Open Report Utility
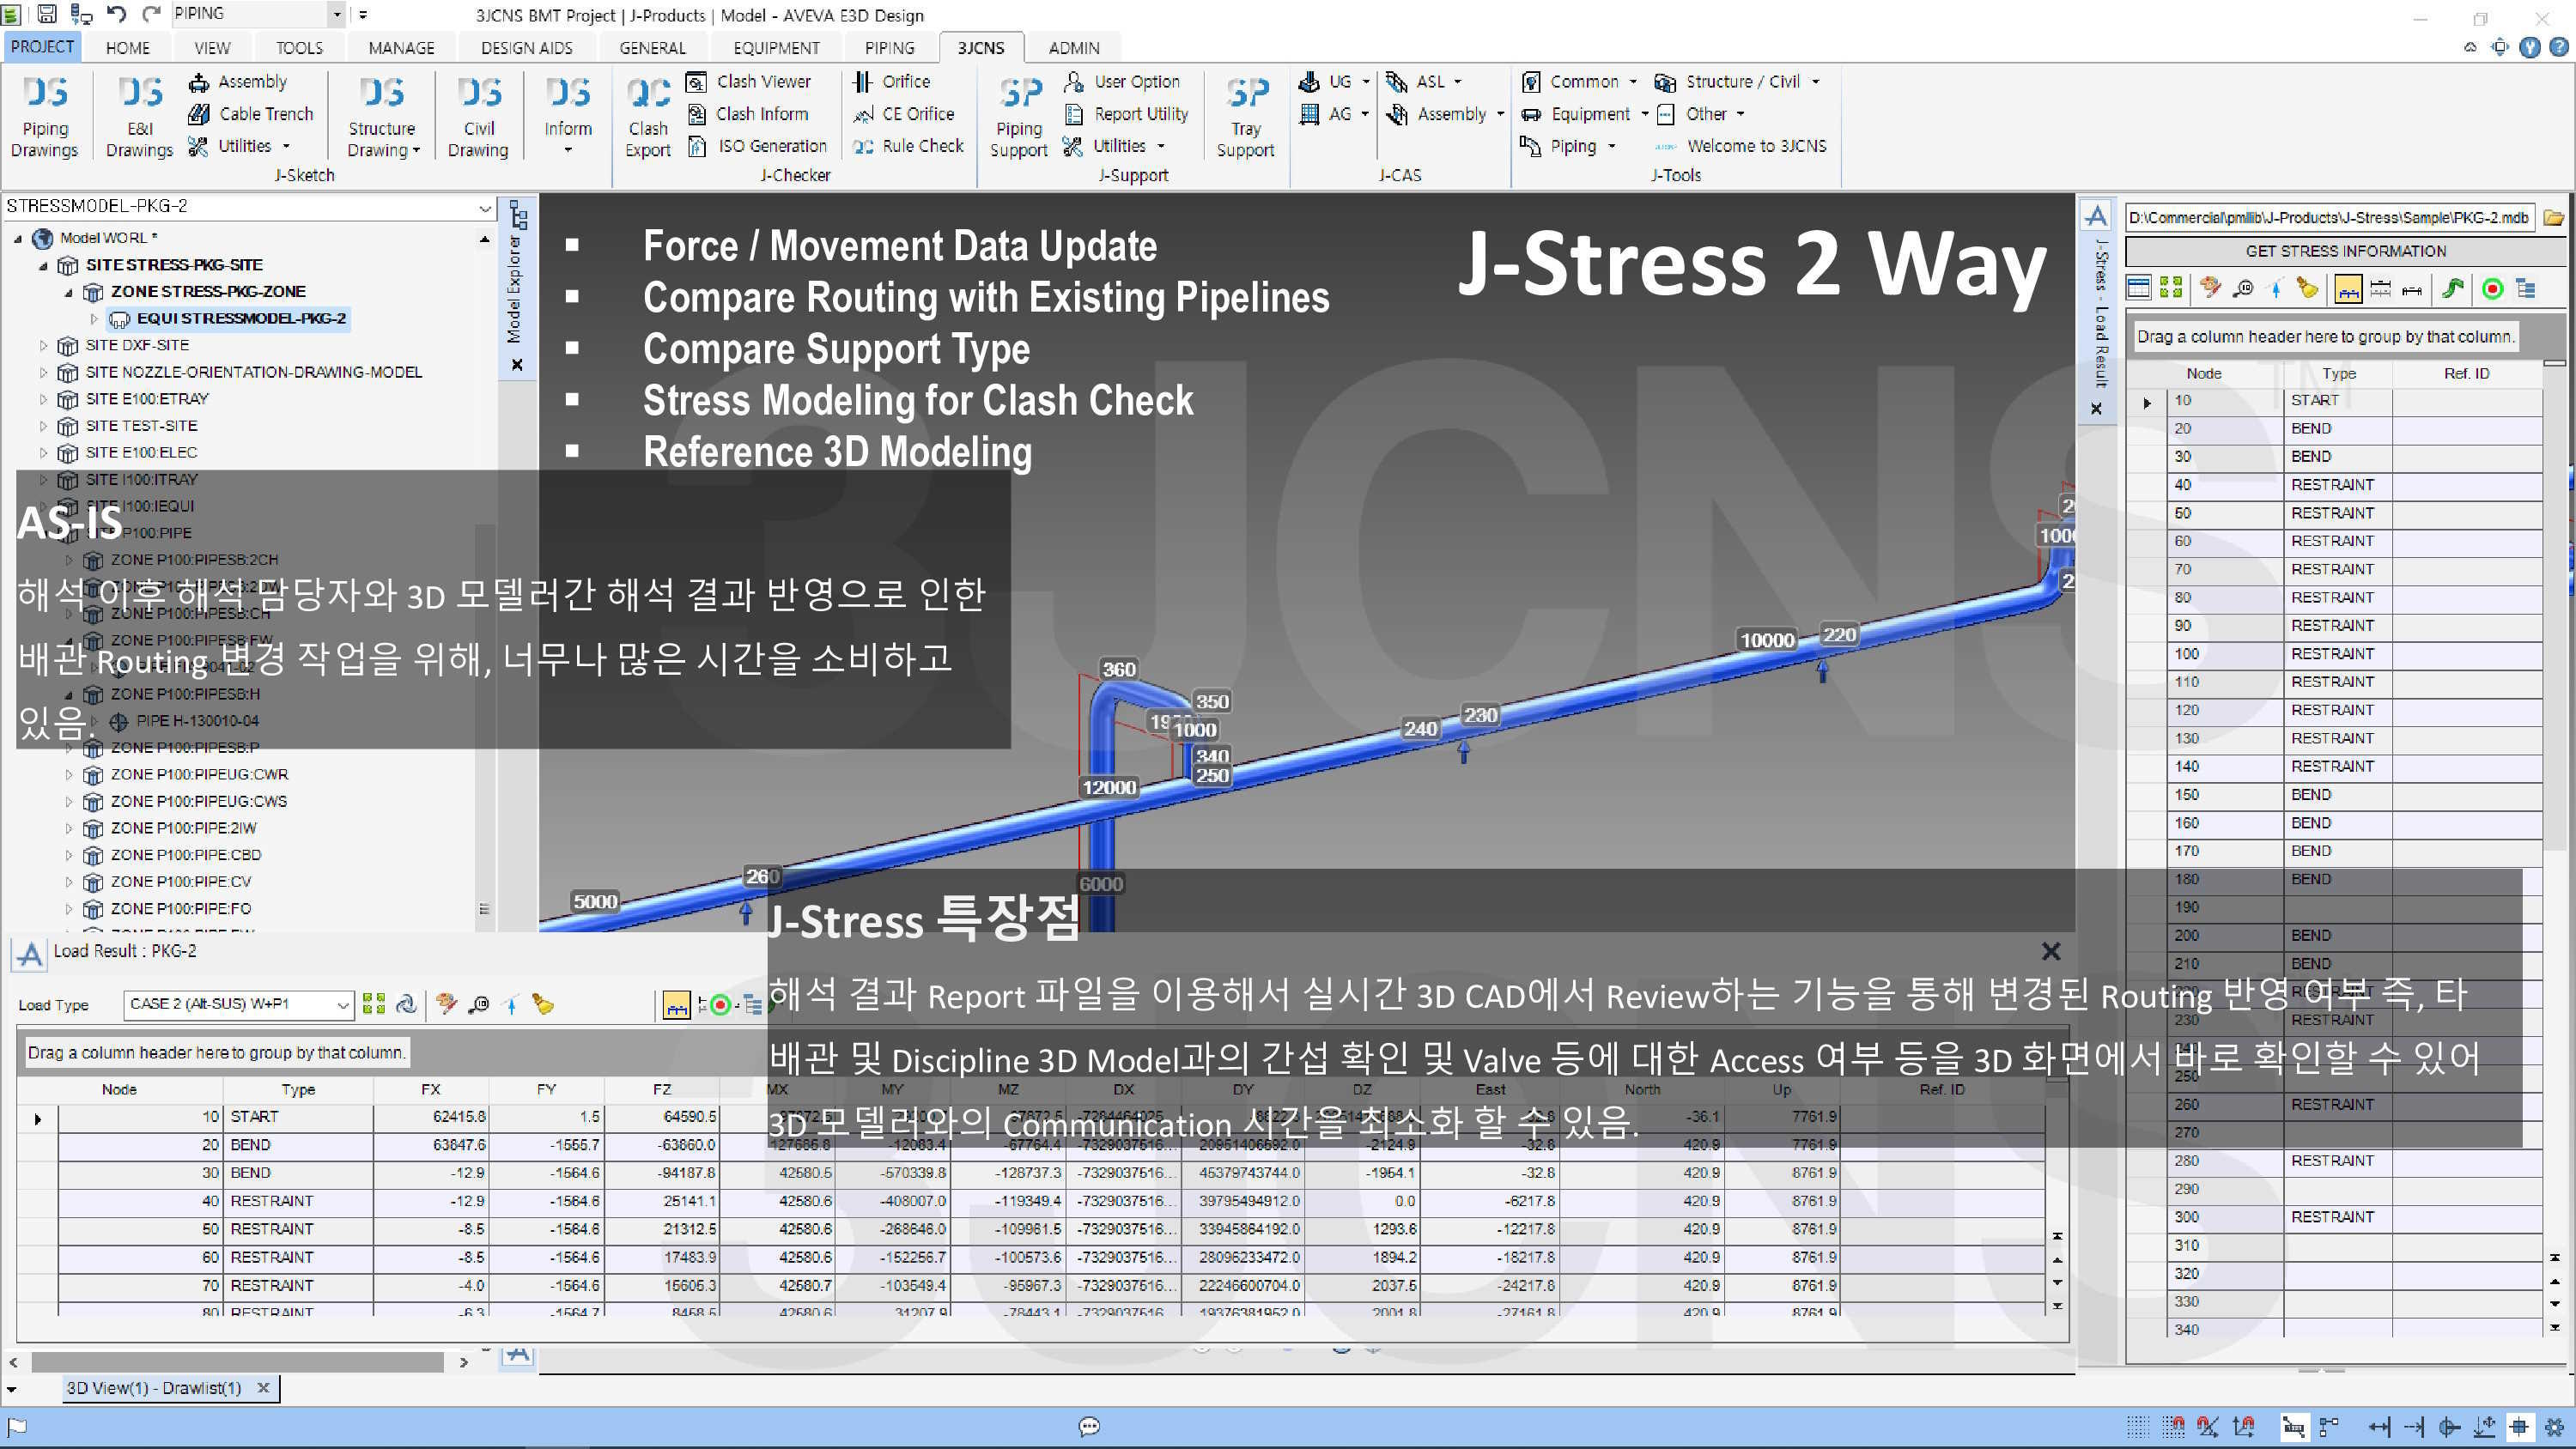This screenshot has width=2576, height=1449. 1127,114
